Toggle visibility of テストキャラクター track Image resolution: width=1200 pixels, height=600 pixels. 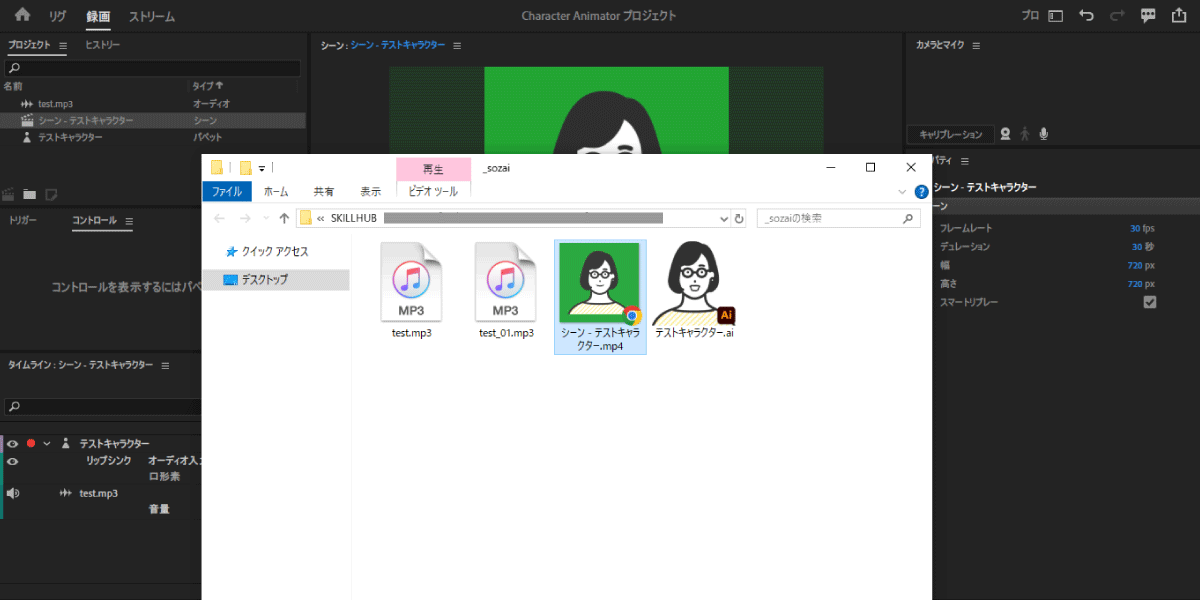click(x=13, y=443)
